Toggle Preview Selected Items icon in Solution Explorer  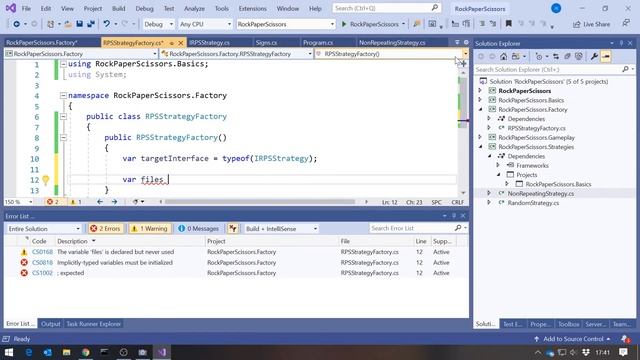[x=606, y=56]
